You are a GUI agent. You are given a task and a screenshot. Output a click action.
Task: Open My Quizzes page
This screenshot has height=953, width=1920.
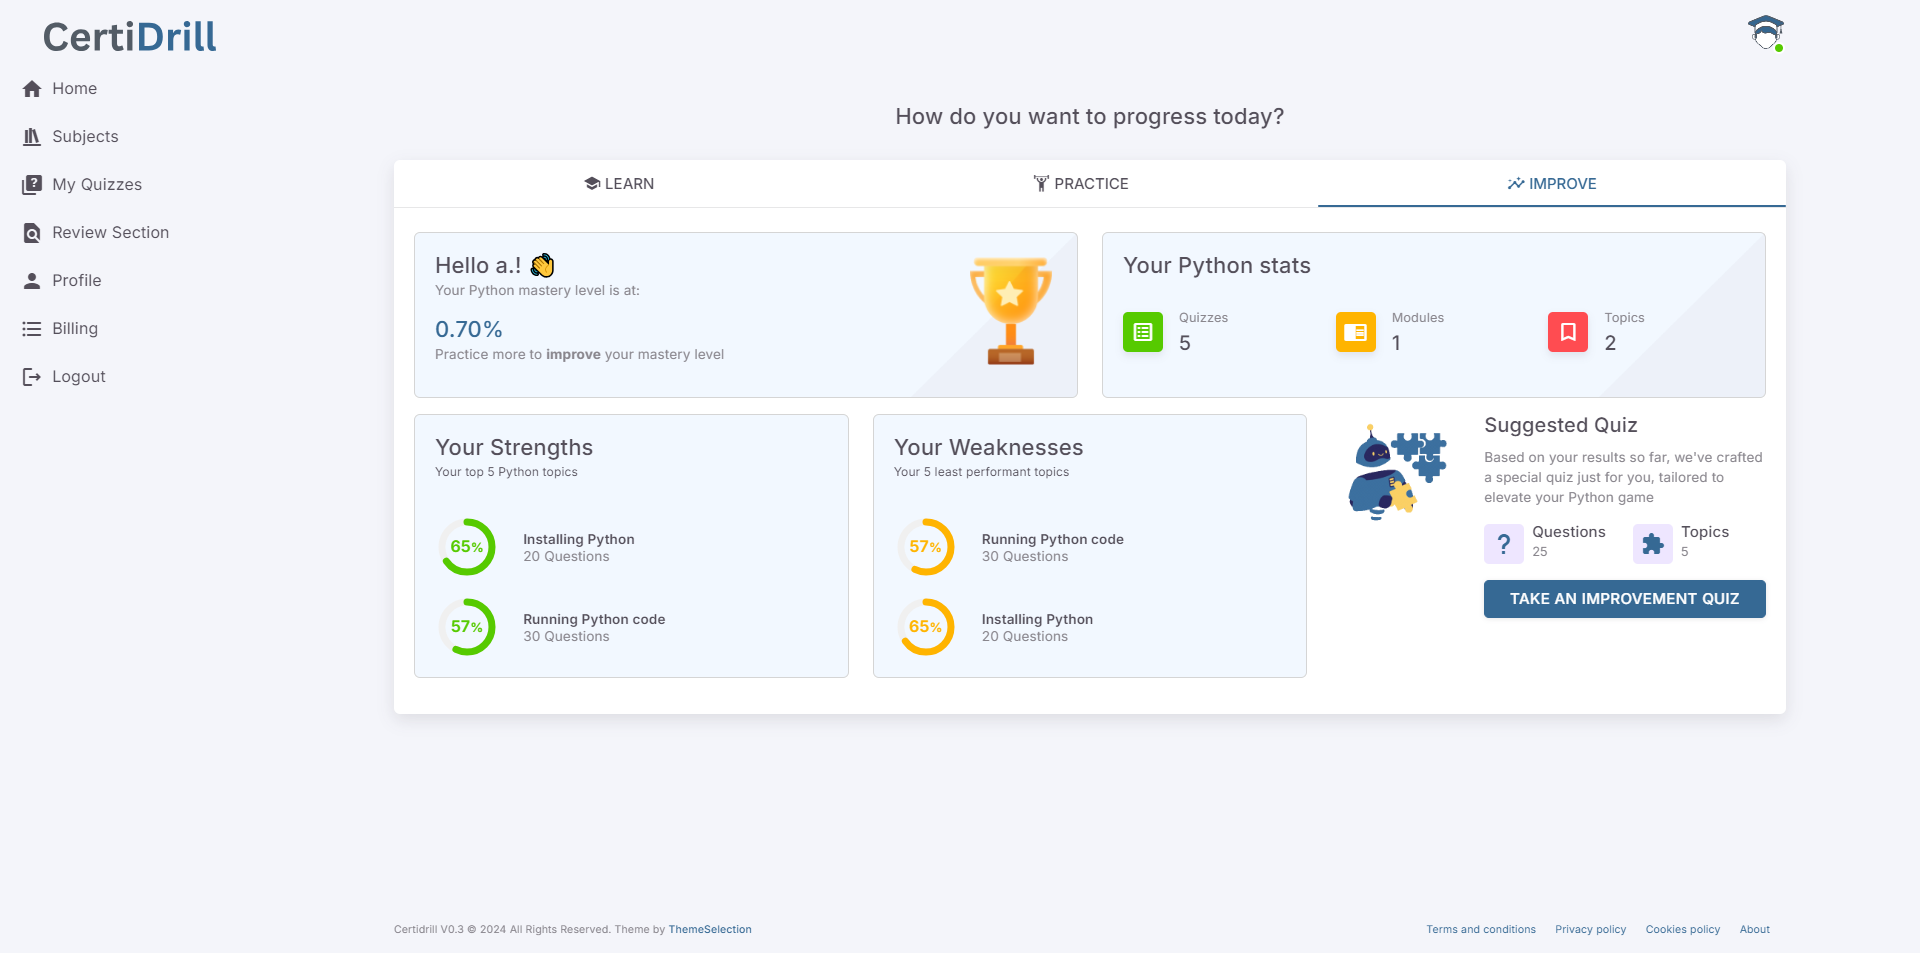click(x=97, y=185)
